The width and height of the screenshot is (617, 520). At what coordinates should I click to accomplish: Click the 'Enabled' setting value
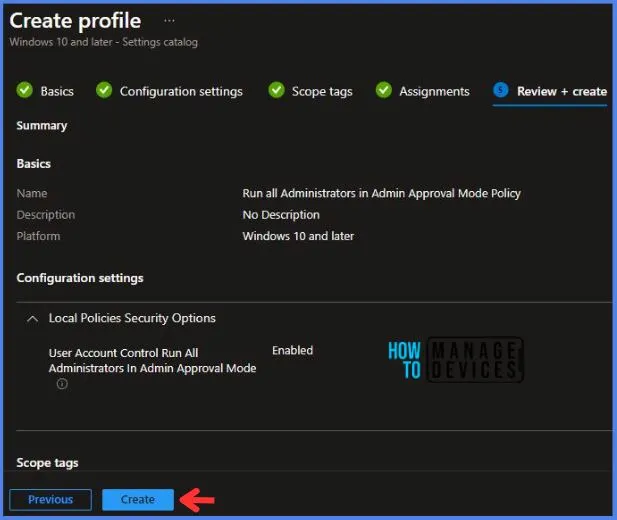[292, 350]
